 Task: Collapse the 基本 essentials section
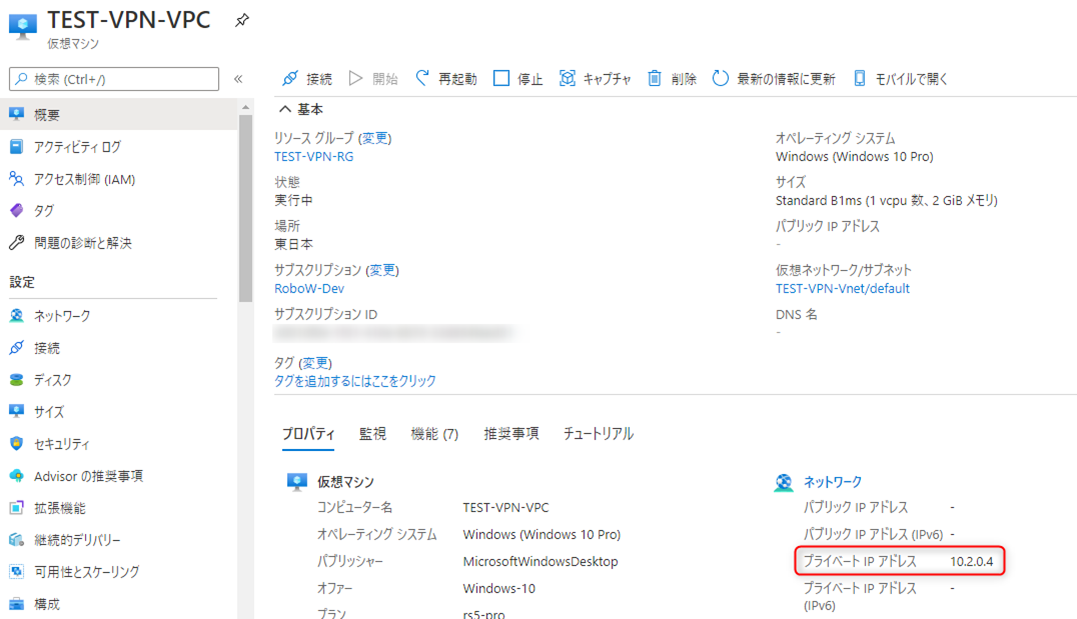click(285, 109)
